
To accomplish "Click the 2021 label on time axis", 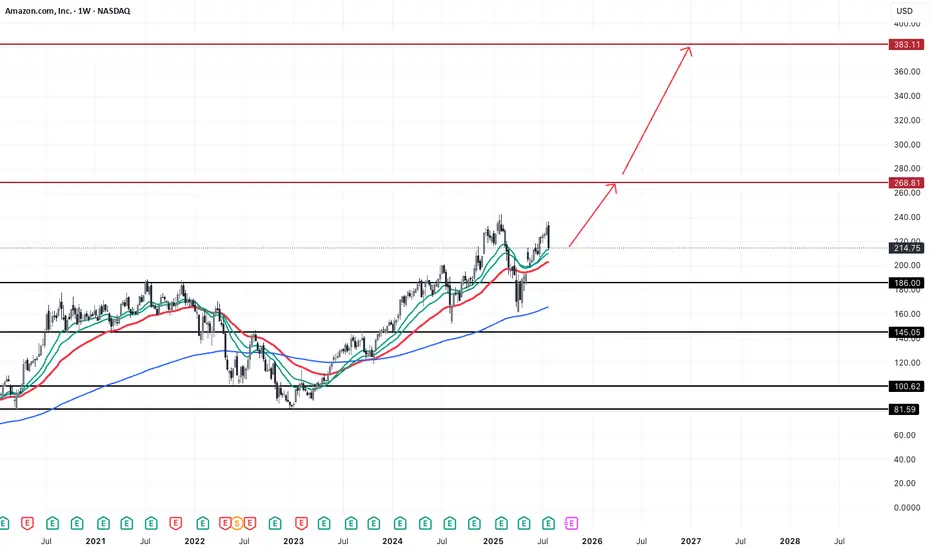I will coord(96,541).
